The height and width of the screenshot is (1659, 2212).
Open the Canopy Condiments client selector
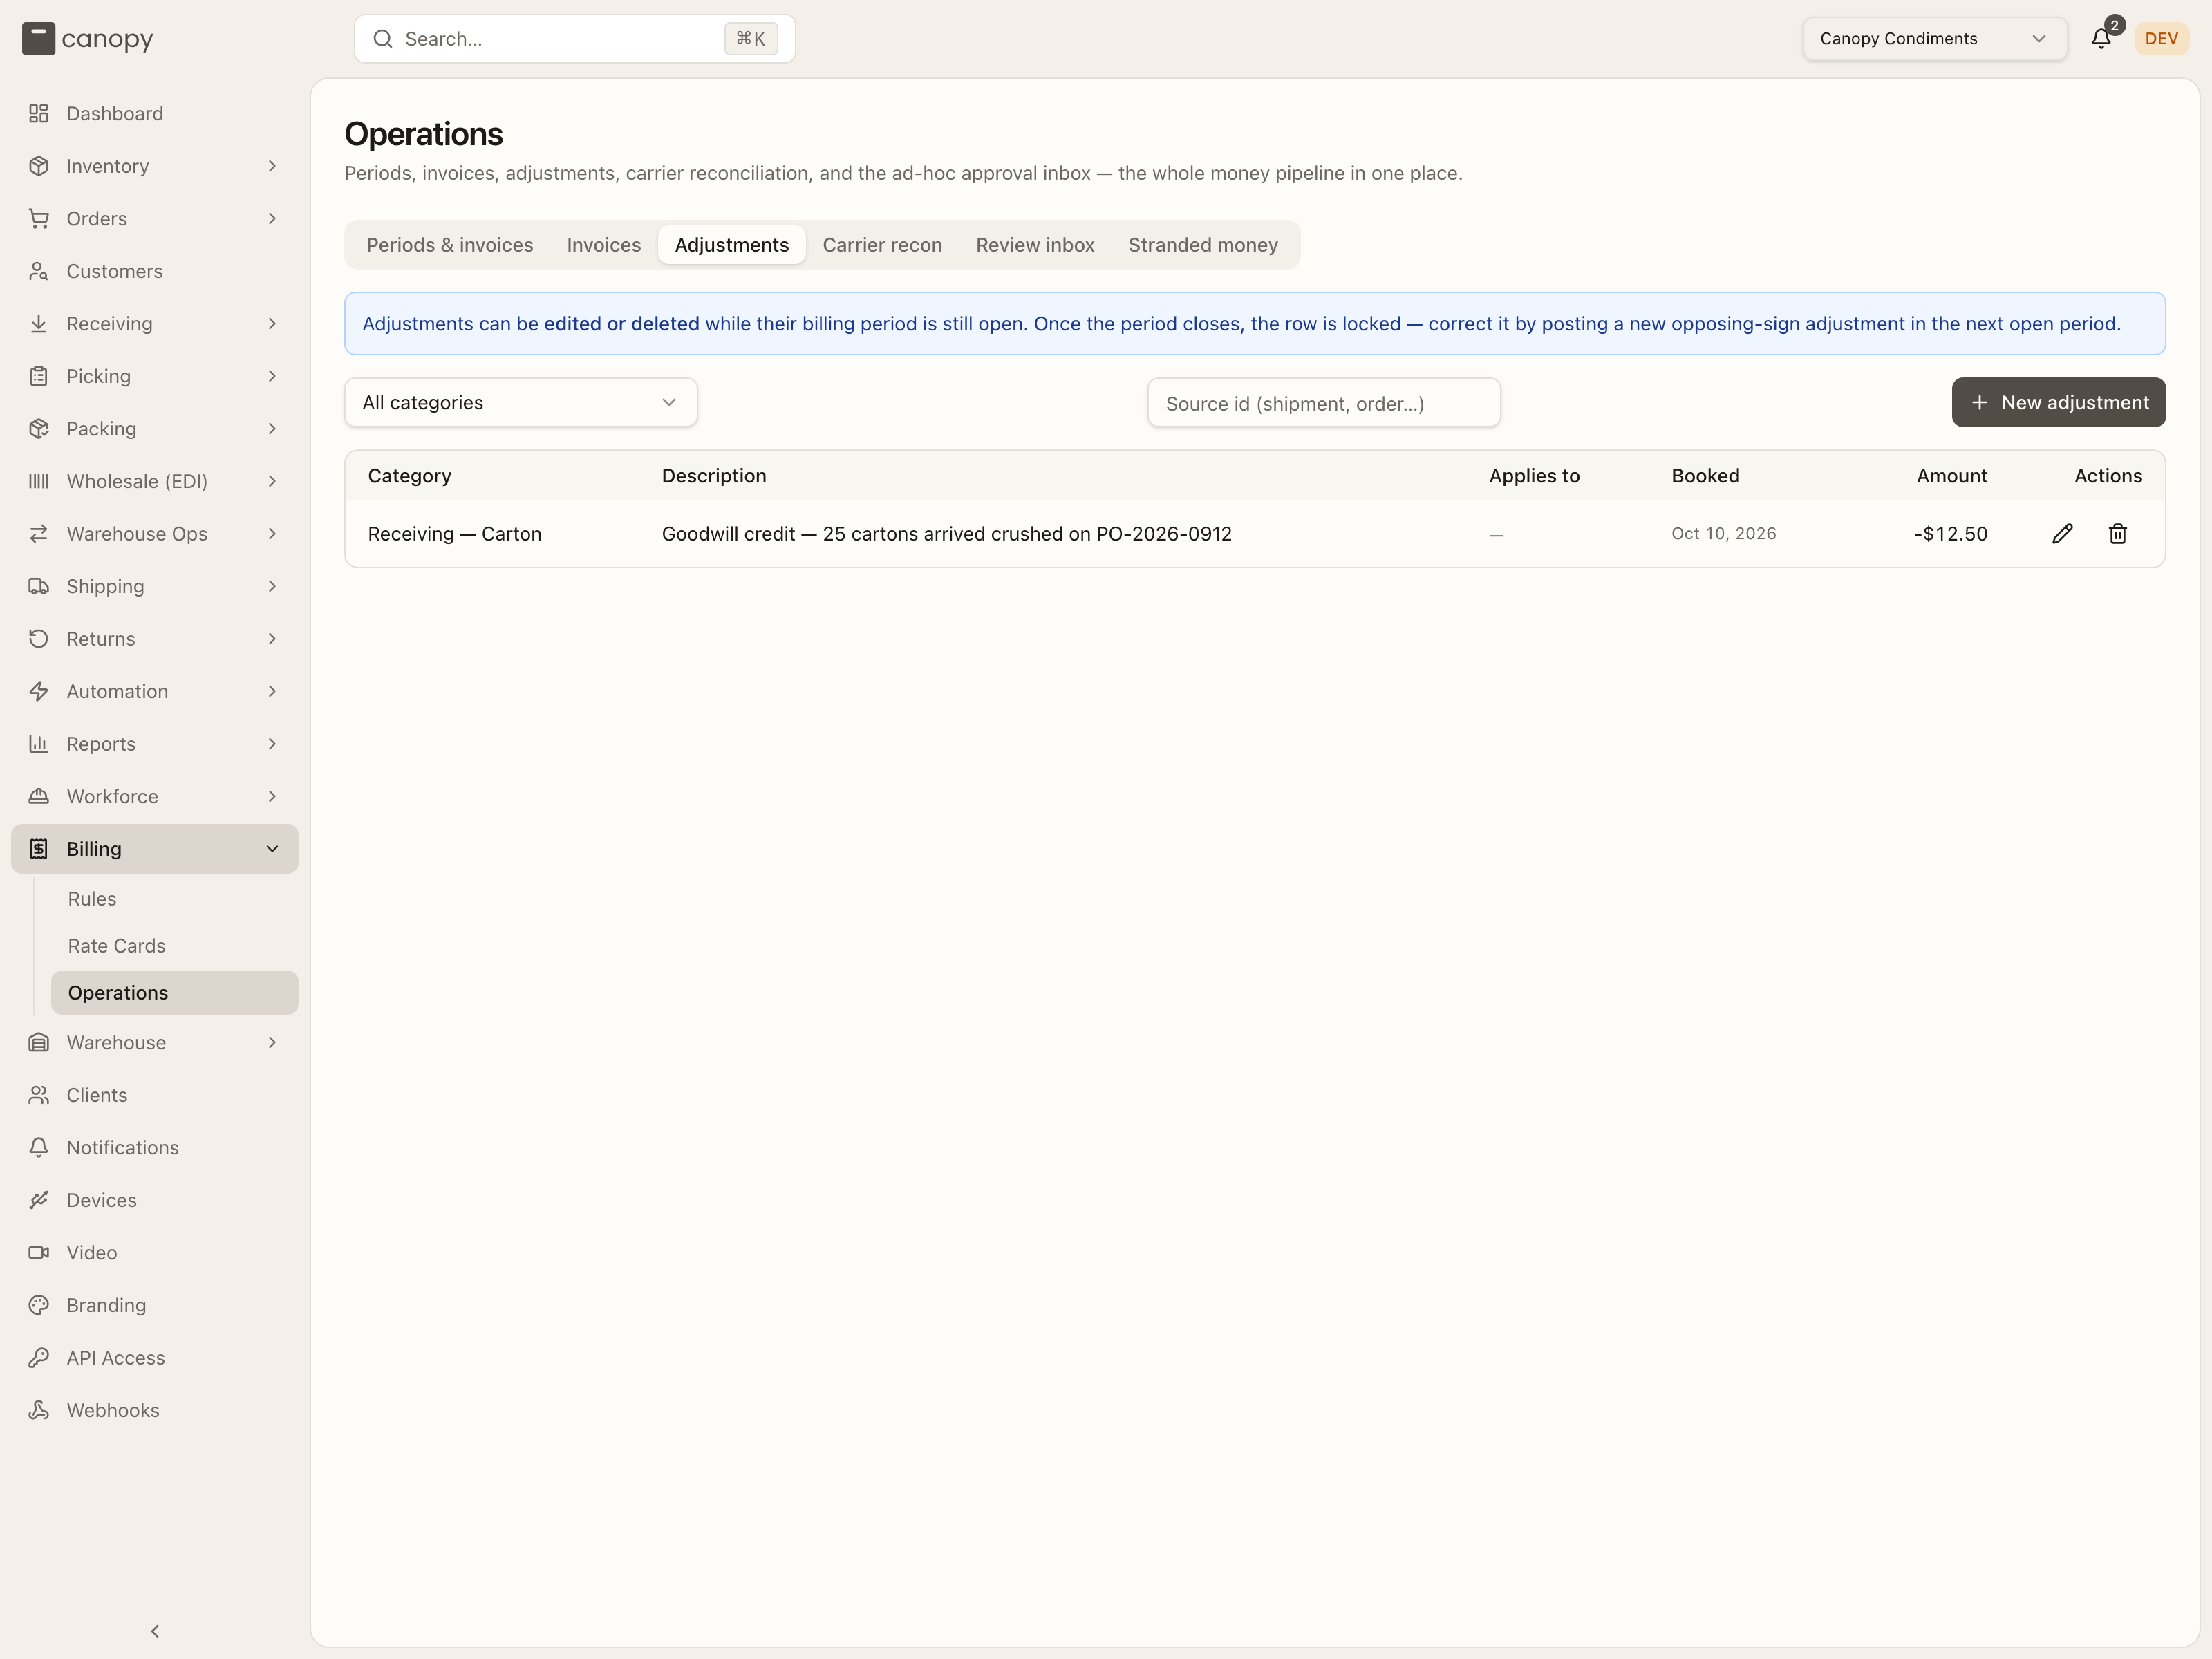point(1934,39)
